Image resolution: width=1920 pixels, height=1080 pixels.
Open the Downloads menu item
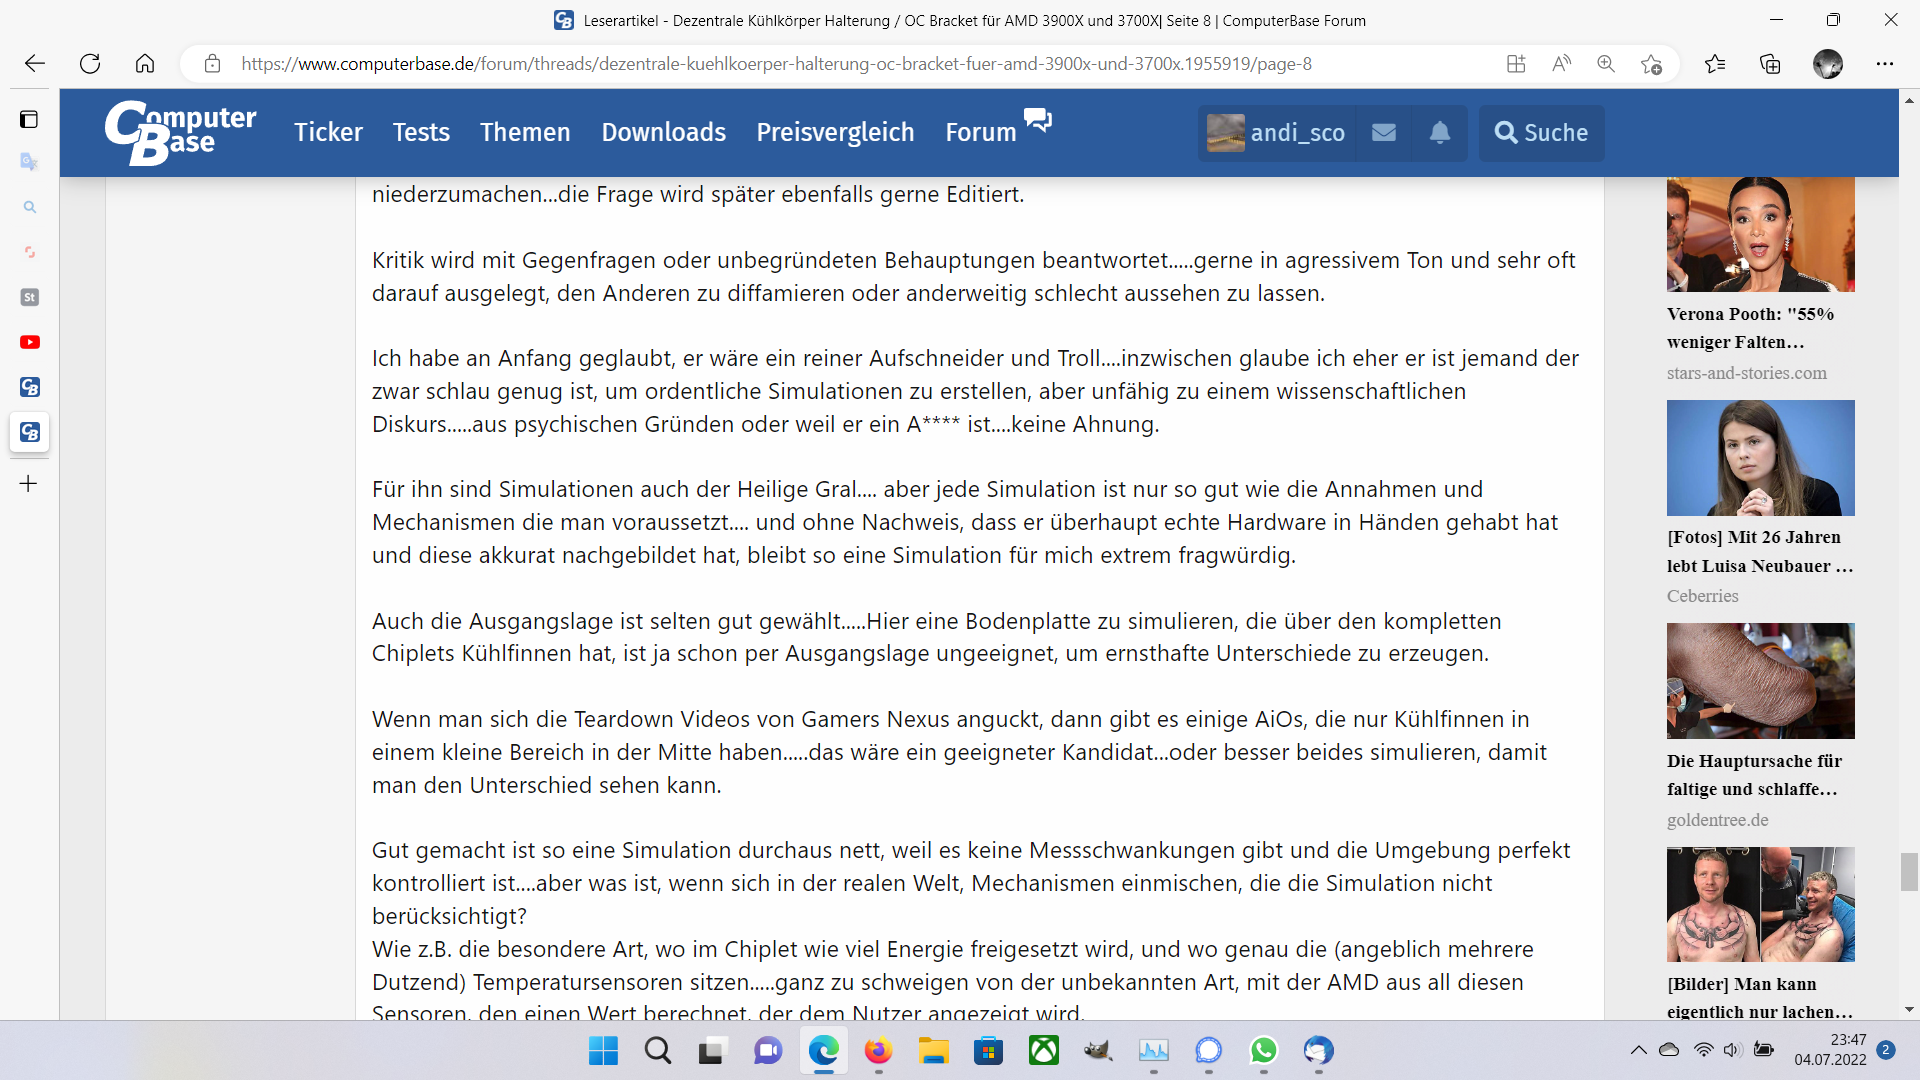pyautogui.click(x=663, y=132)
